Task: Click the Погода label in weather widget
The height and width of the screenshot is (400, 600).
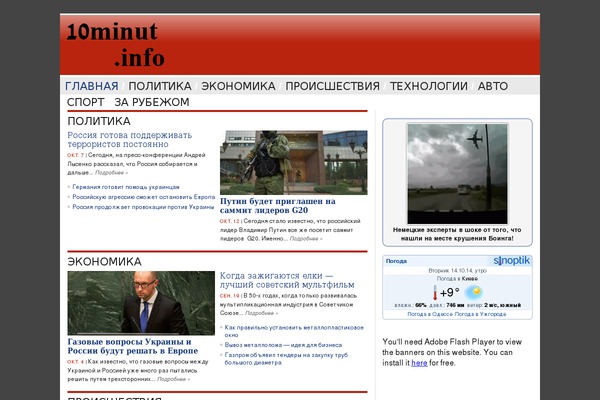Action: 396,261
